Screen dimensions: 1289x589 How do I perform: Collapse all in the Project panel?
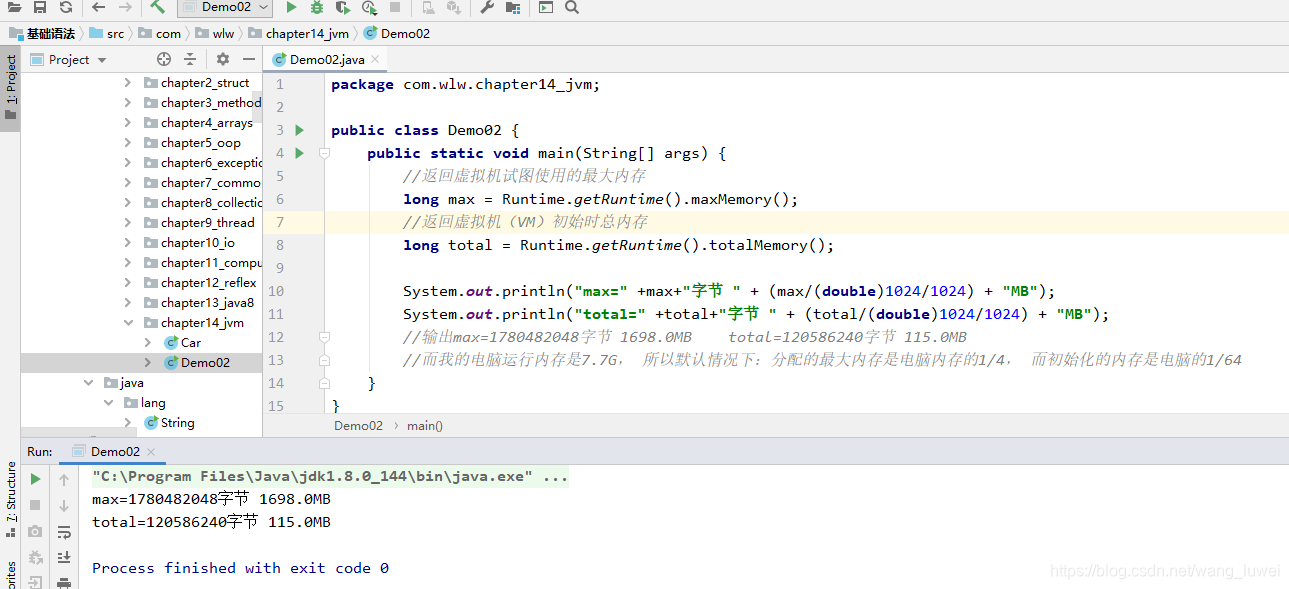[x=190, y=59]
